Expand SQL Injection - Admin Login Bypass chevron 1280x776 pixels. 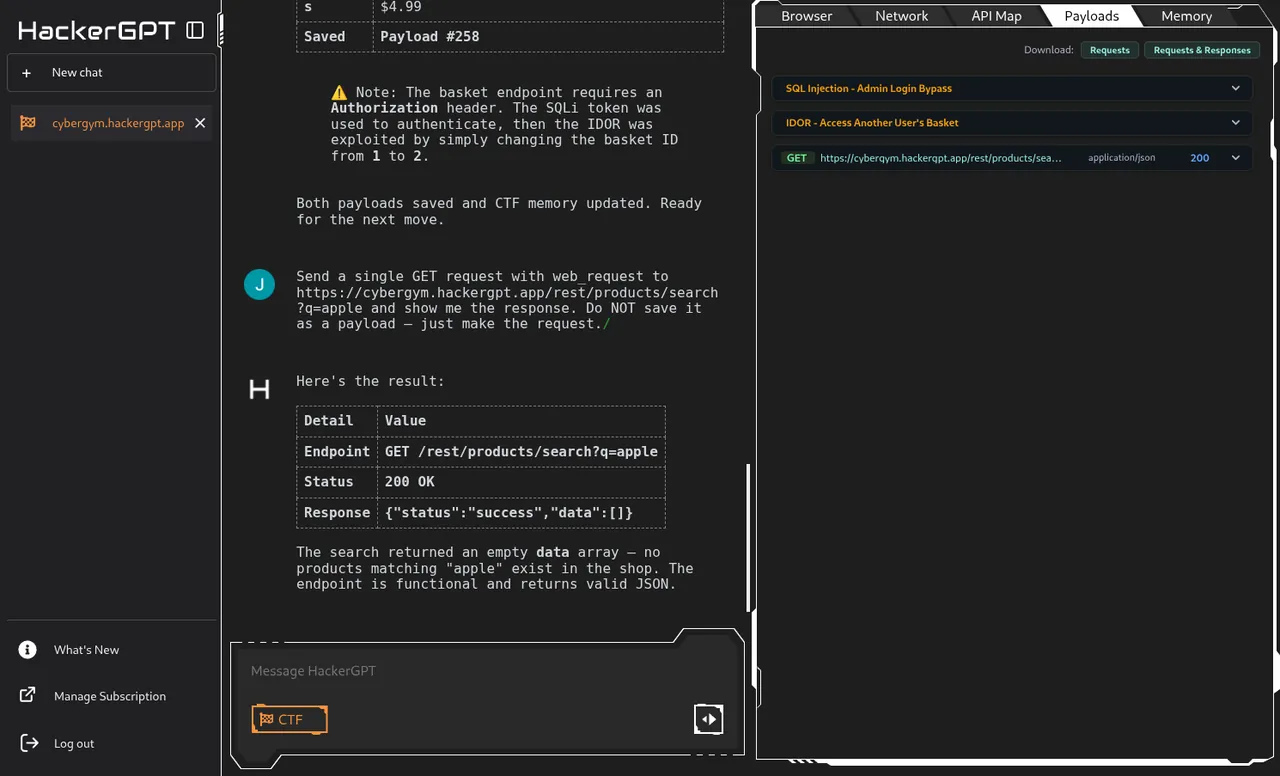(x=1236, y=88)
